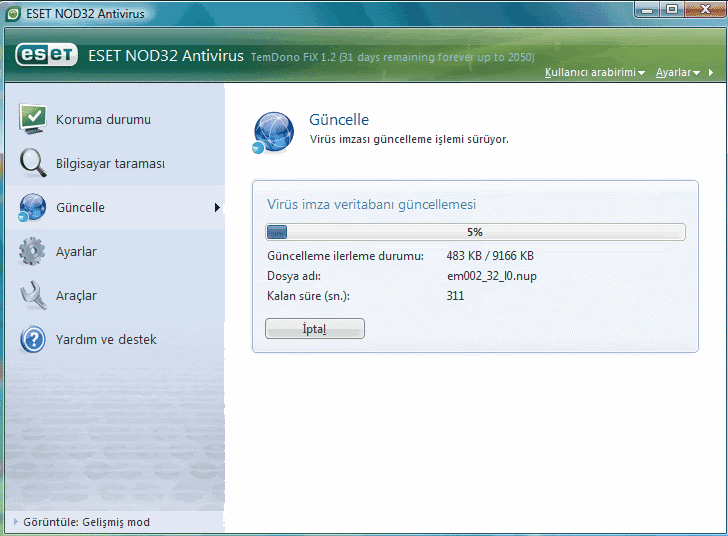The image size is (728, 536).
Task: Click 'Virüs imzası güncelleme işlemi sürüyor' status text
Action: (409, 139)
